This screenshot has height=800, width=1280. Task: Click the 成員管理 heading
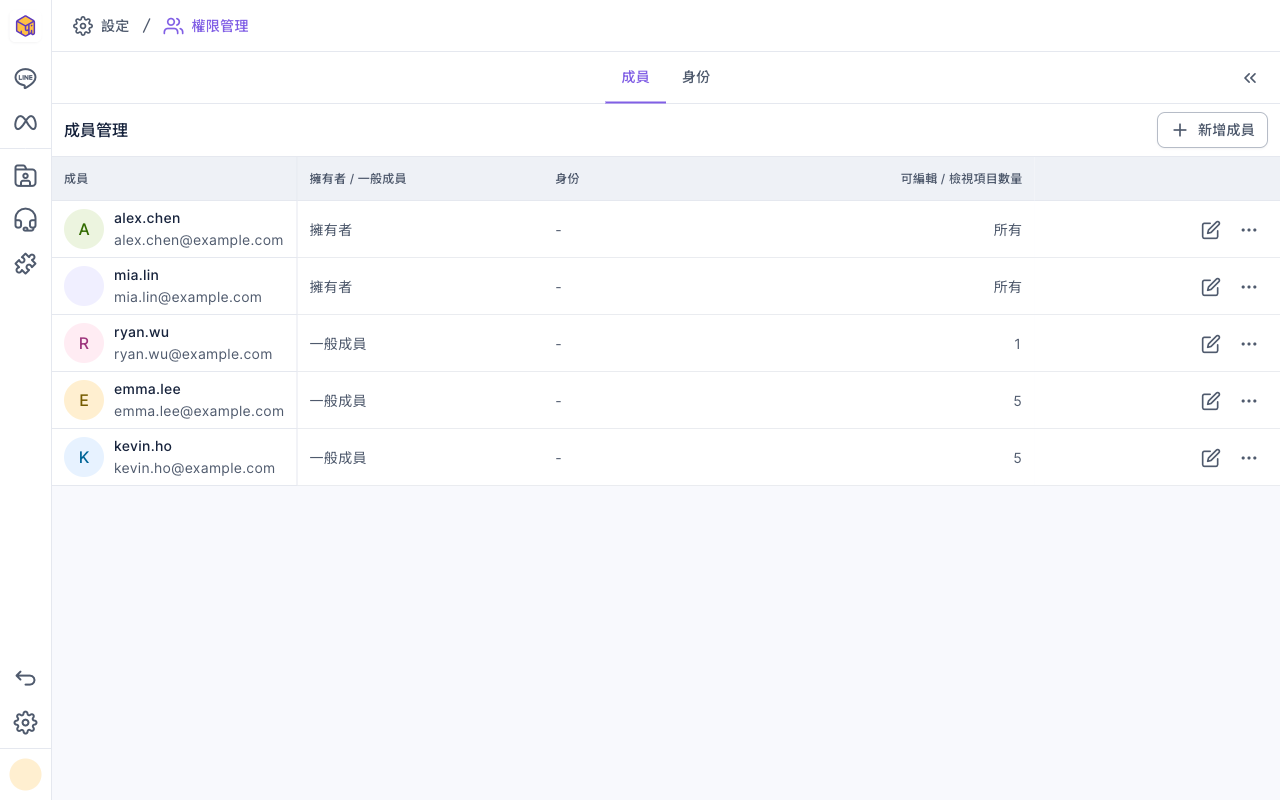pyautogui.click(x=96, y=130)
